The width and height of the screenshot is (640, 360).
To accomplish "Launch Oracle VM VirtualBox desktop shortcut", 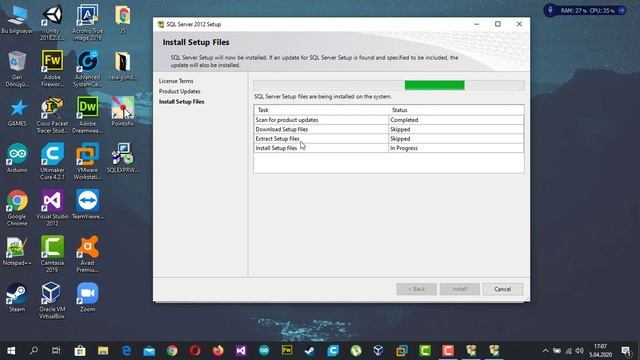I will point(52,301).
